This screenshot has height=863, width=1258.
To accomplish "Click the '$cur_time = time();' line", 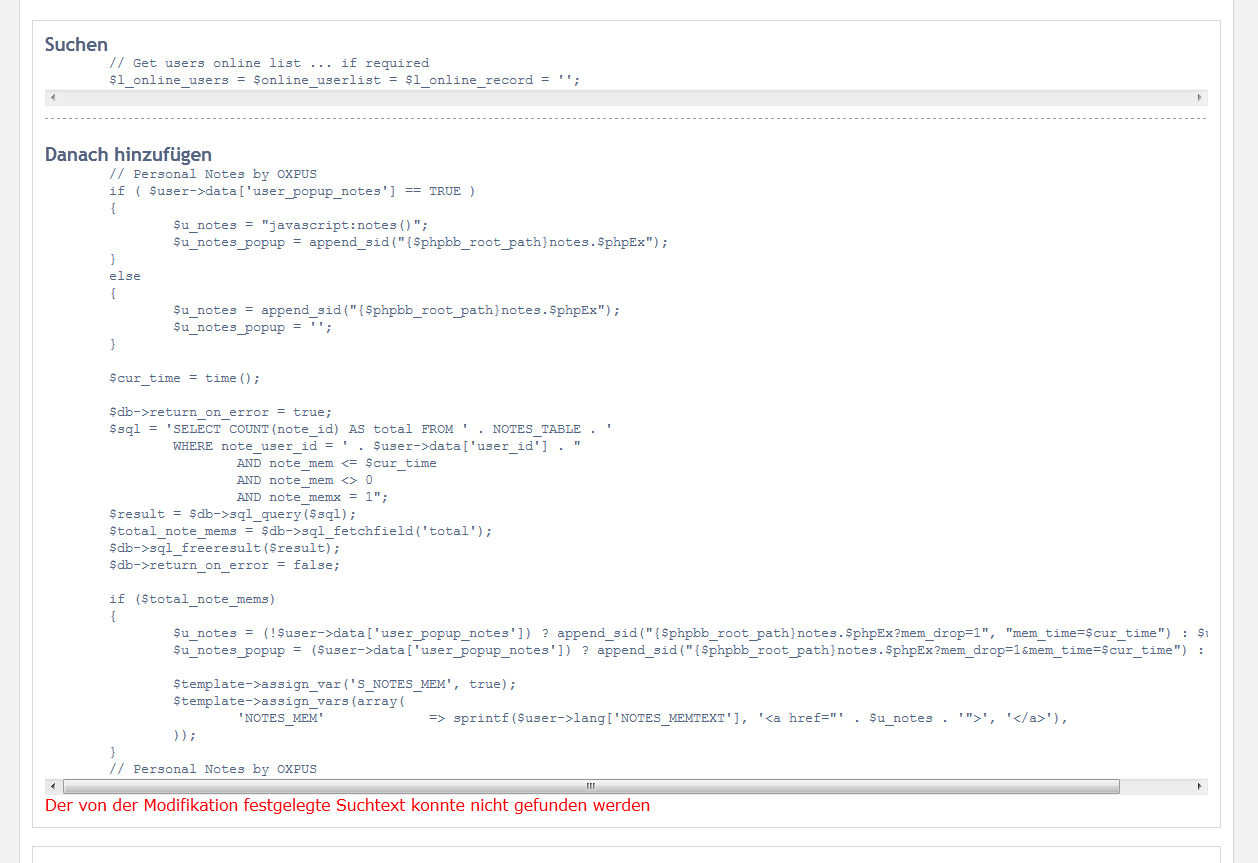I will 184,378.
